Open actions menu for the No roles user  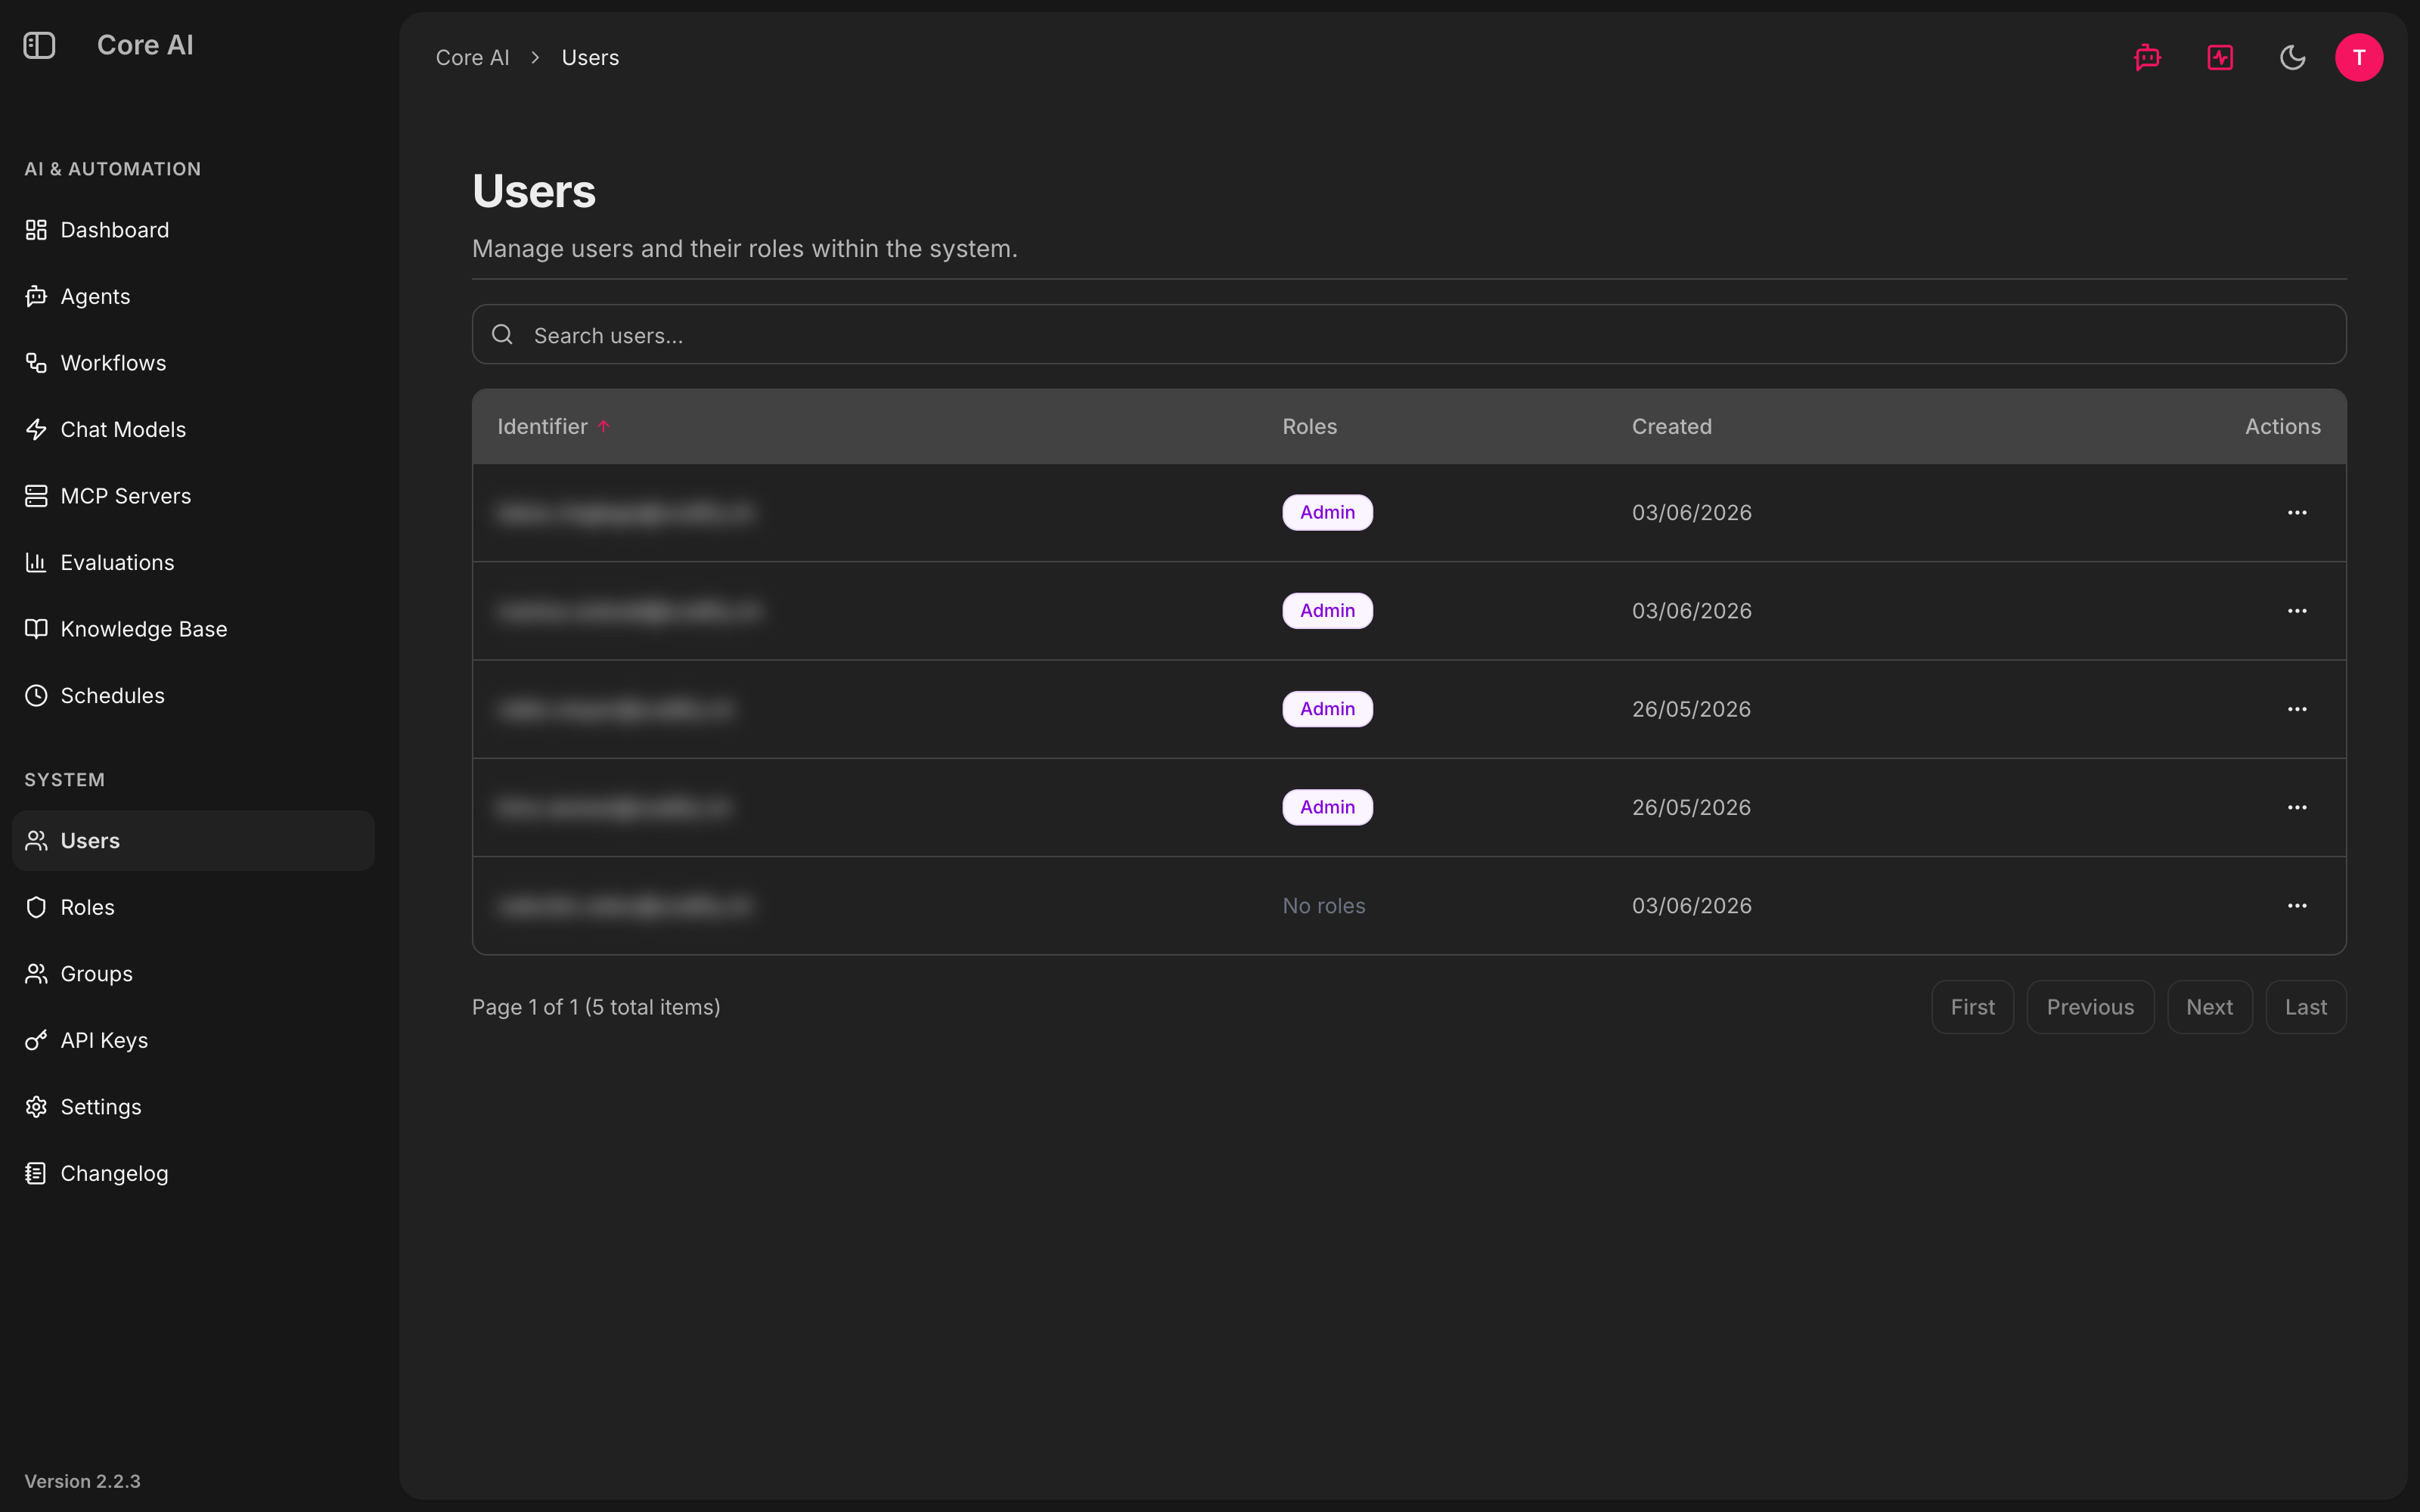[2297, 906]
